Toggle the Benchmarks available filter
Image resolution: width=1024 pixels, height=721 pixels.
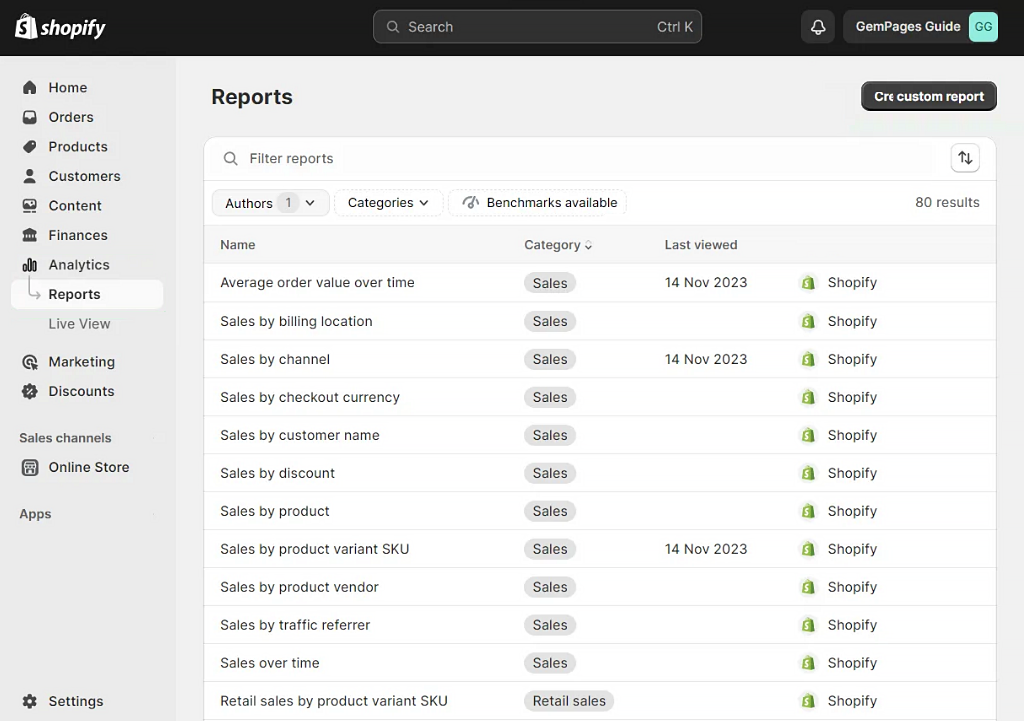pyautogui.click(x=537, y=202)
